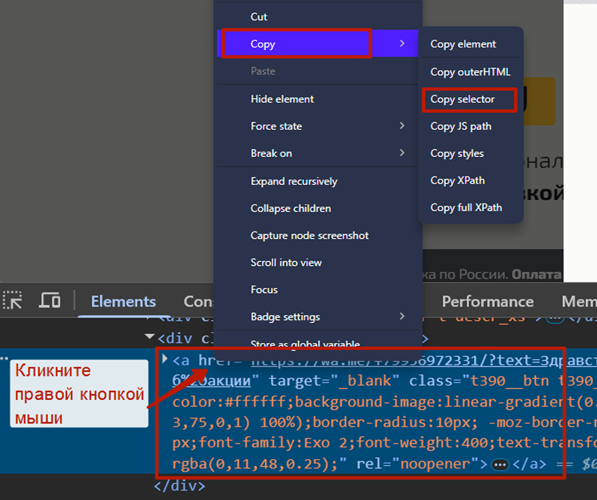Open the Memory tab

[x=579, y=302]
